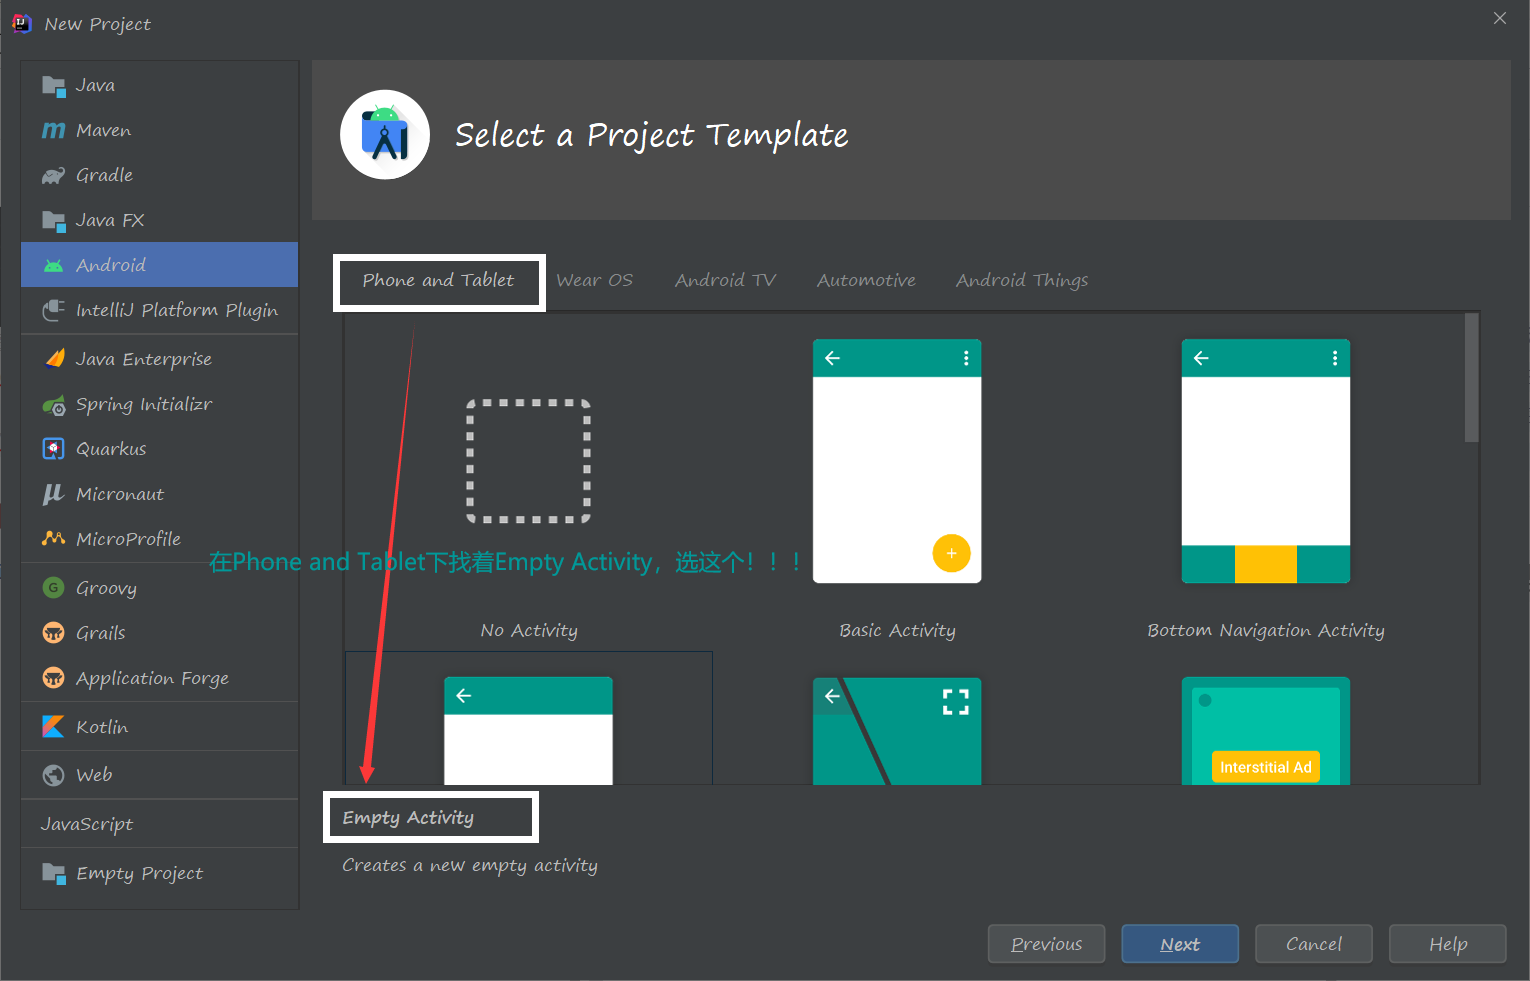The width and height of the screenshot is (1530, 981).
Task: Select JavaScript project type
Action: [x=160, y=824]
